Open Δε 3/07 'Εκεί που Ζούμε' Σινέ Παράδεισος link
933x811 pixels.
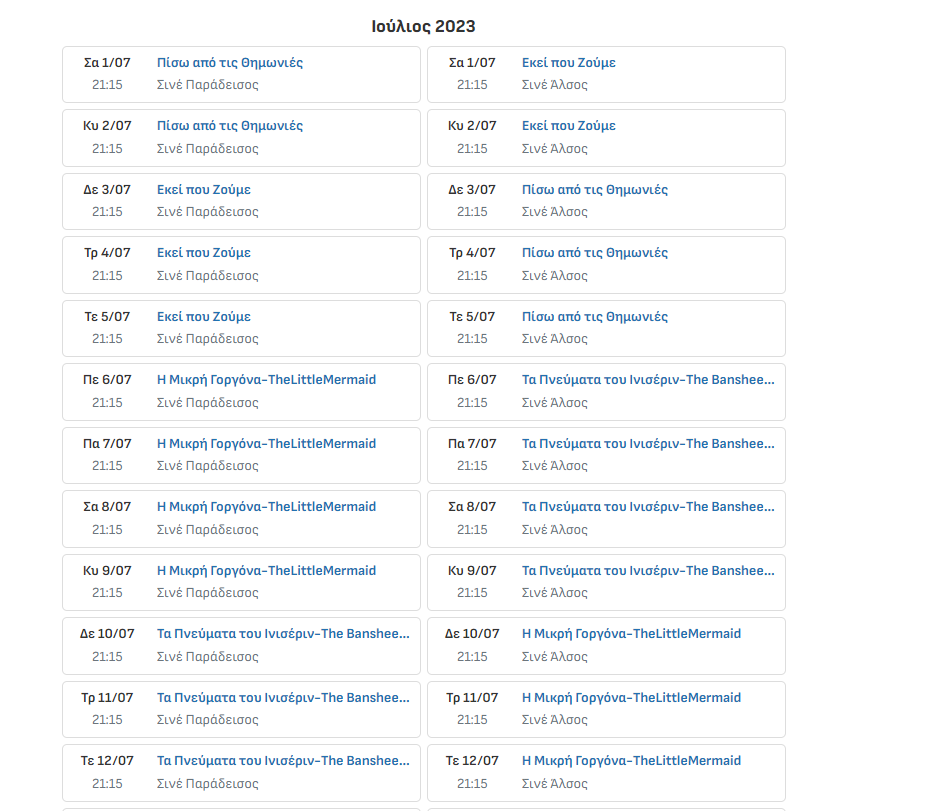203,190
